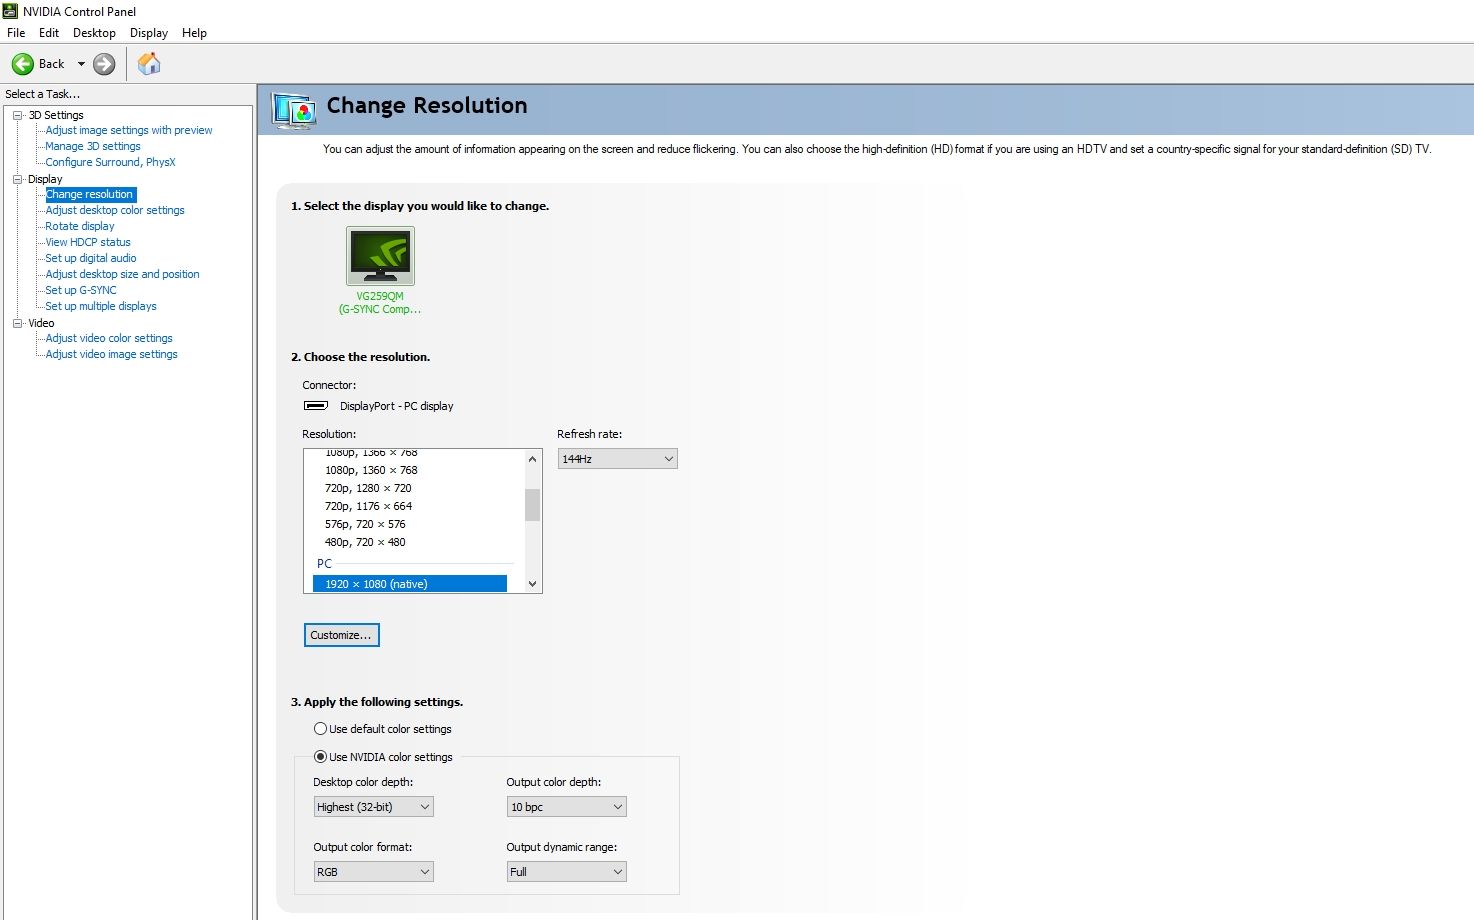Image resolution: width=1474 pixels, height=920 pixels.
Task: Click the resolution list scroll down arrow
Action: [x=532, y=584]
